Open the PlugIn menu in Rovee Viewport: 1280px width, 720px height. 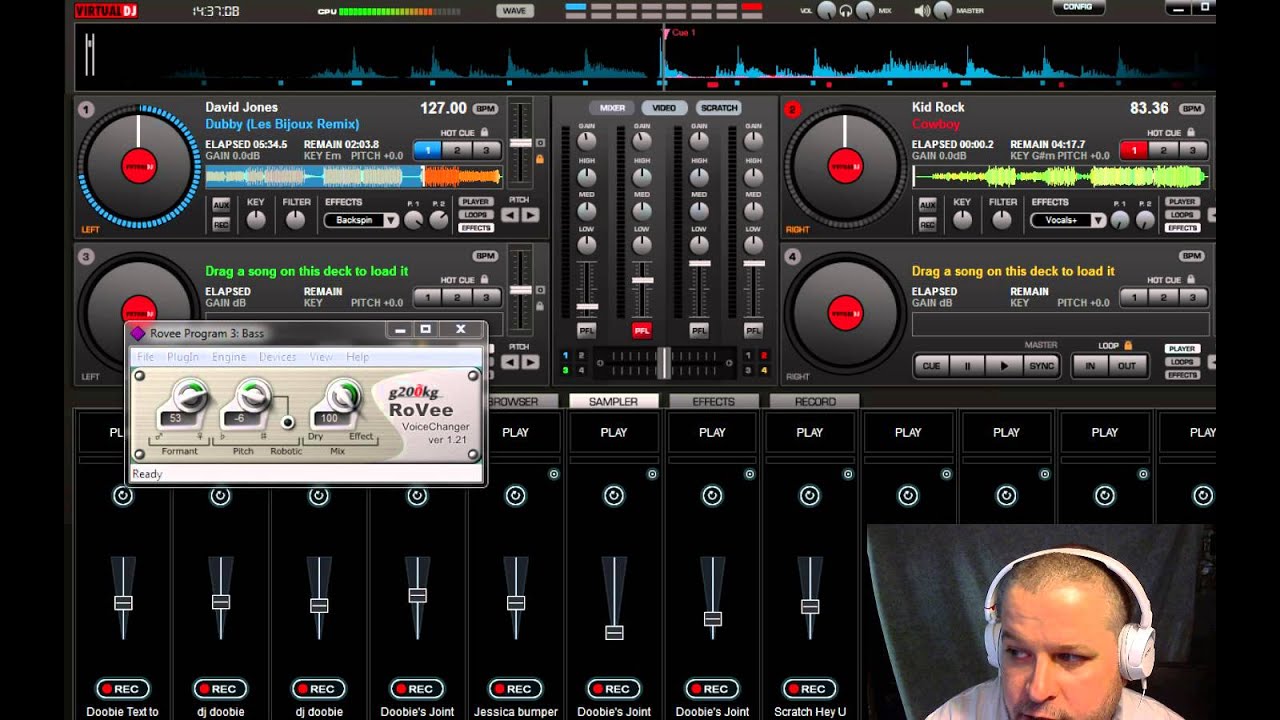[x=183, y=357]
